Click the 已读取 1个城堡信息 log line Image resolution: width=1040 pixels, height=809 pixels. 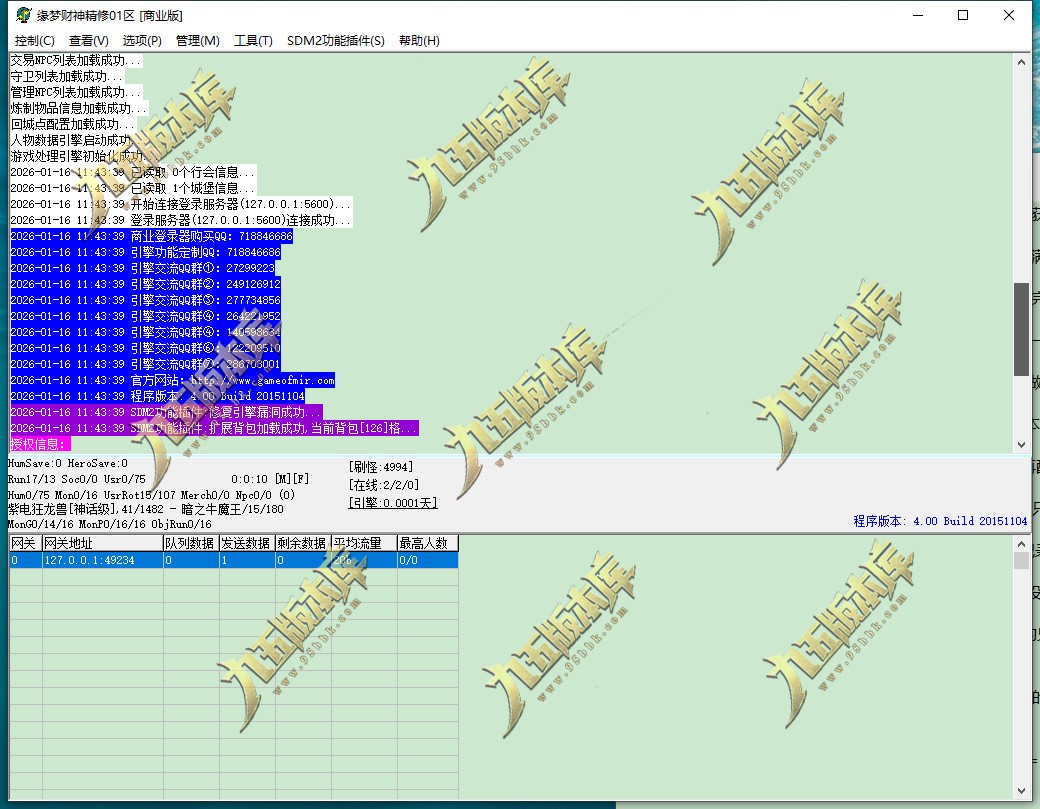[x=133, y=188]
